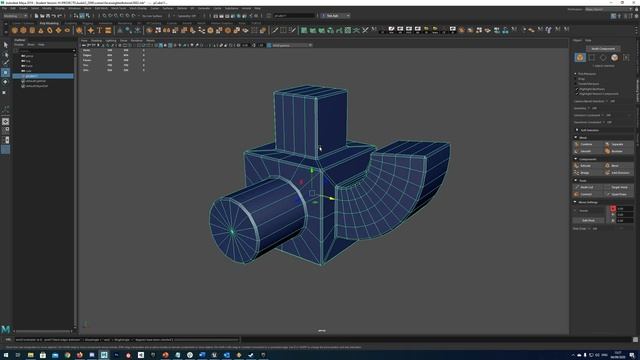Collapse the Mesh section in Modeling Toolkit
Screen dimensions: 640x360
click(x=576, y=138)
